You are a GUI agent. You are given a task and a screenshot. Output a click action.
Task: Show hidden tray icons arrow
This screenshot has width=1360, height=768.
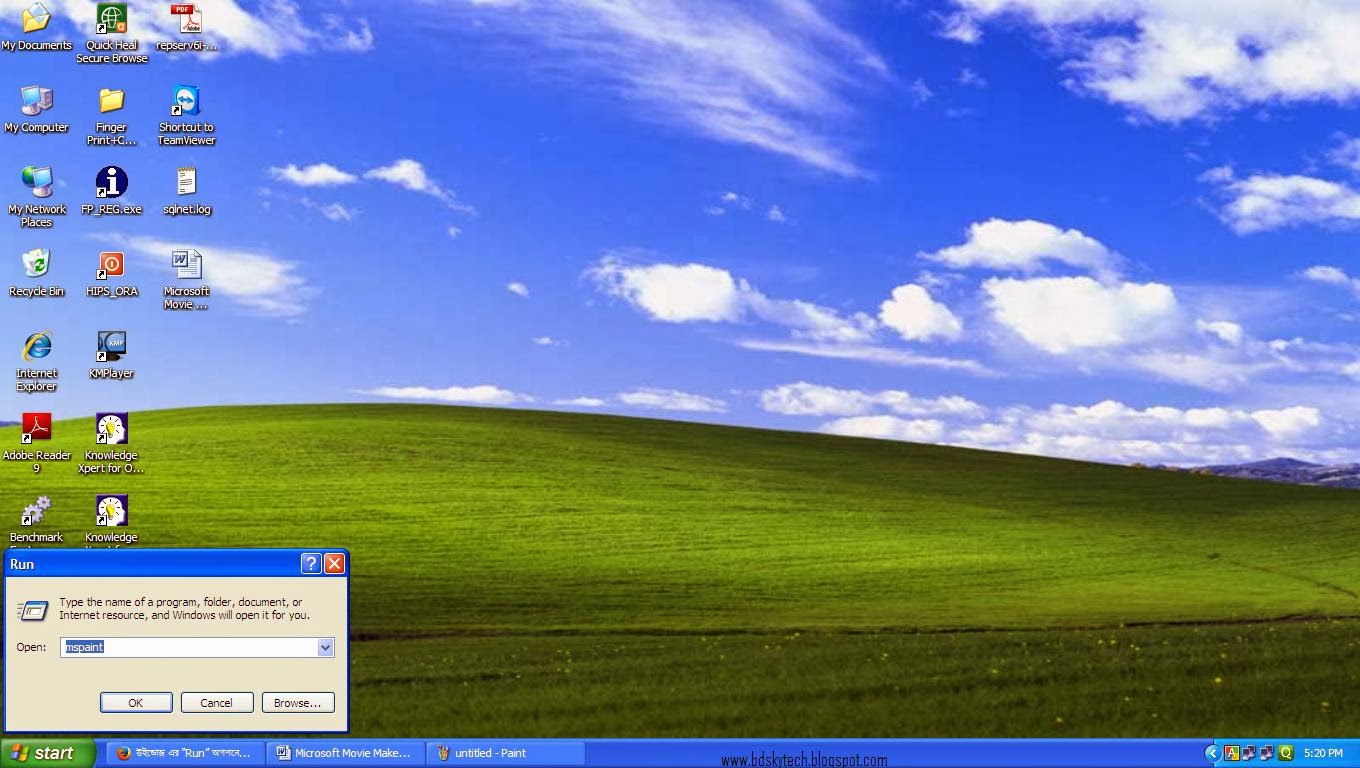(x=1212, y=753)
